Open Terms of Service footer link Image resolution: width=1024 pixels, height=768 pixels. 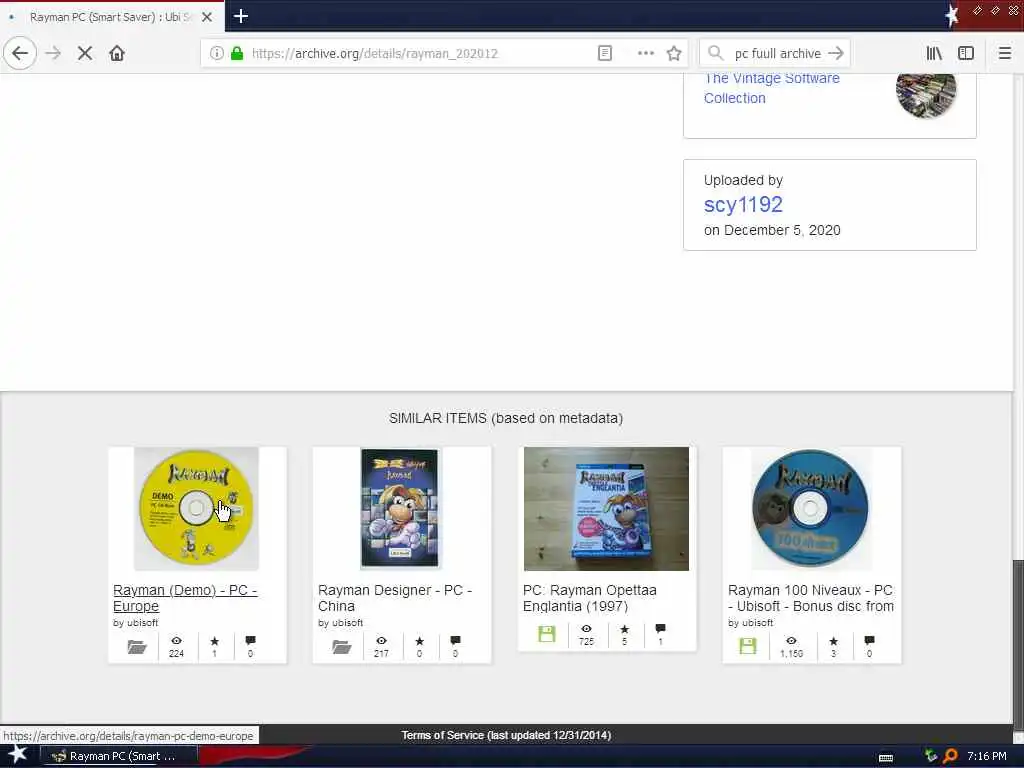click(x=506, y=735)
